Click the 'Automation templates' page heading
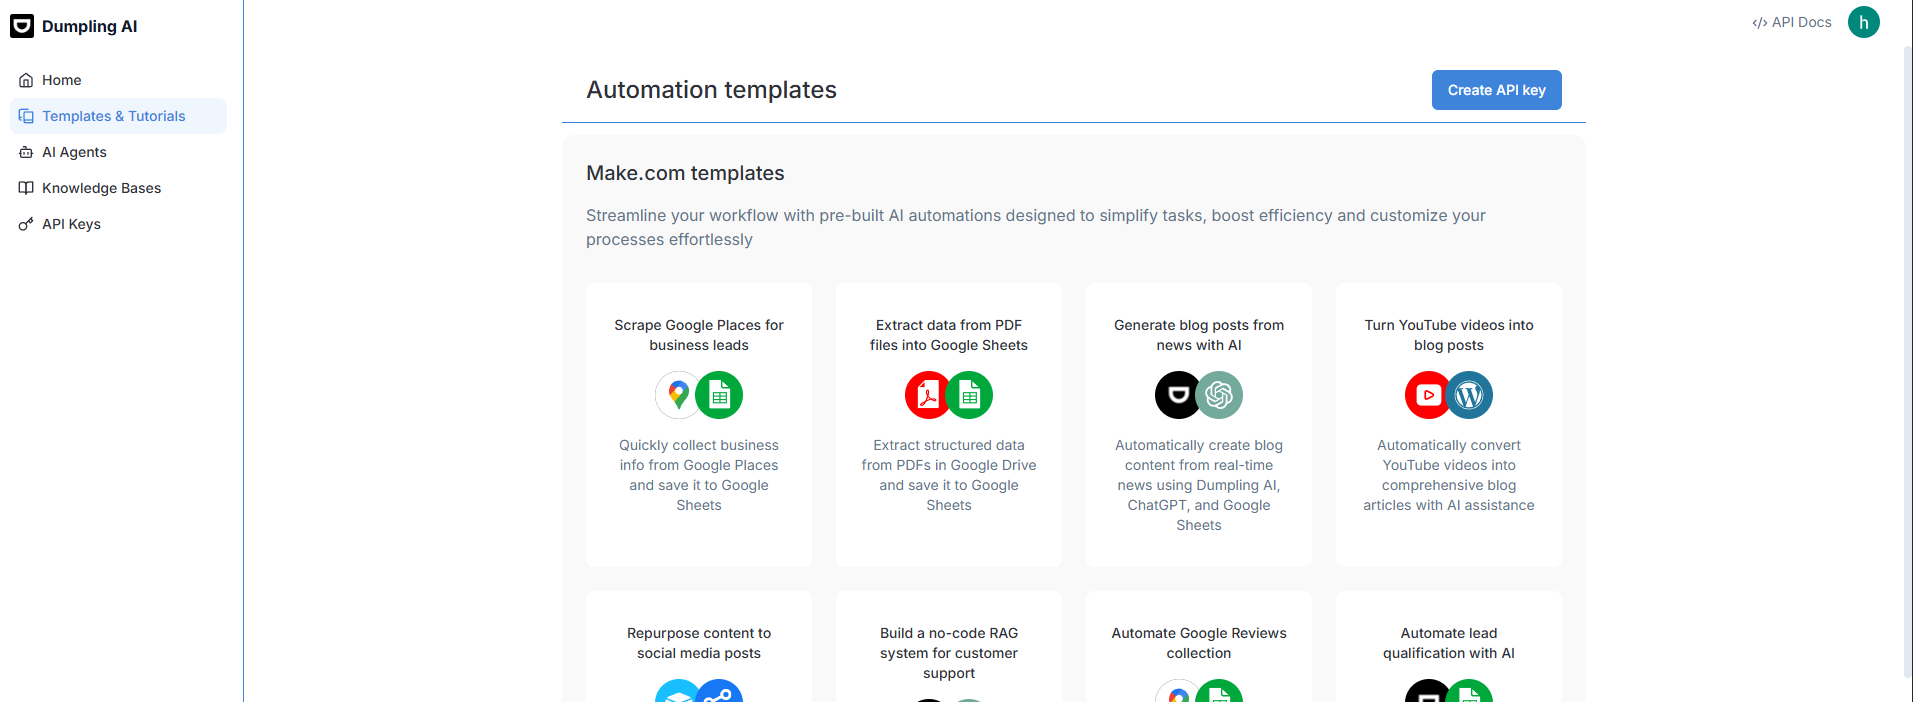Viewport: 1913px width, 702px height. (x=711, y=90)
